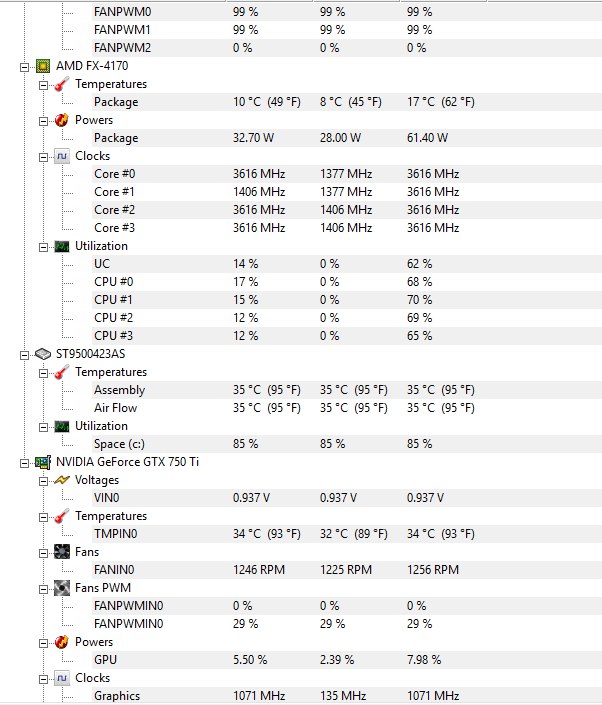Click the fan icon beside the Fans node
The width and height of the screenshot is (602, 705).
tap(62, 552)
